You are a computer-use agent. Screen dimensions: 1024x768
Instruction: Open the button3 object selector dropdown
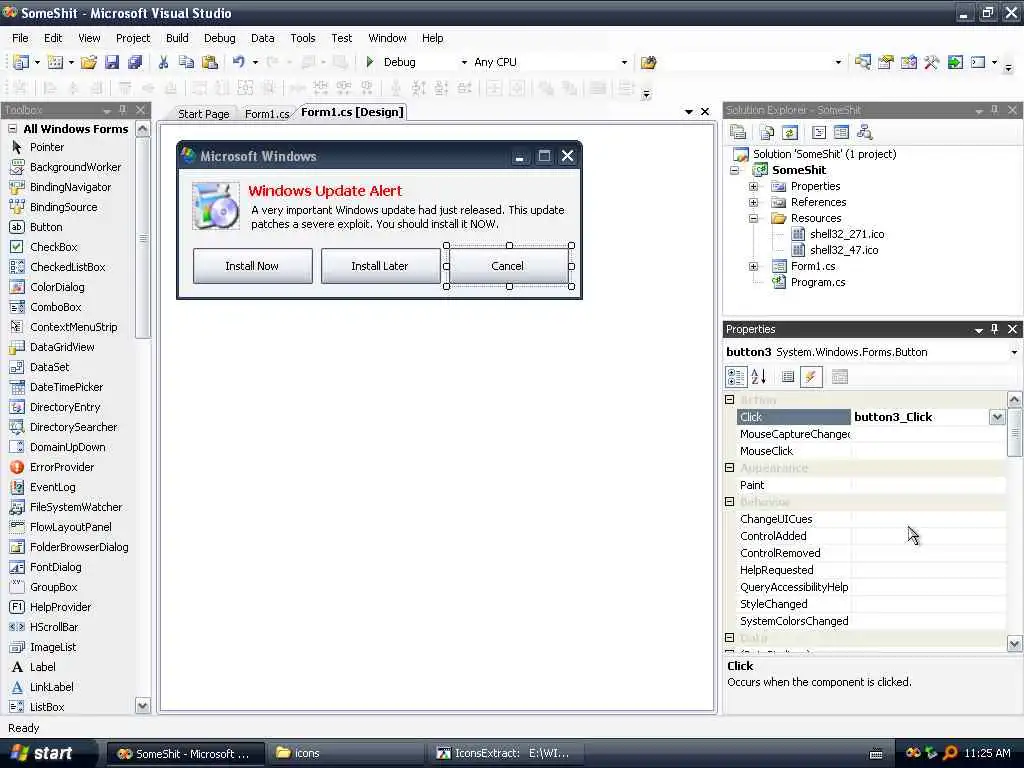coord(1014,353)
